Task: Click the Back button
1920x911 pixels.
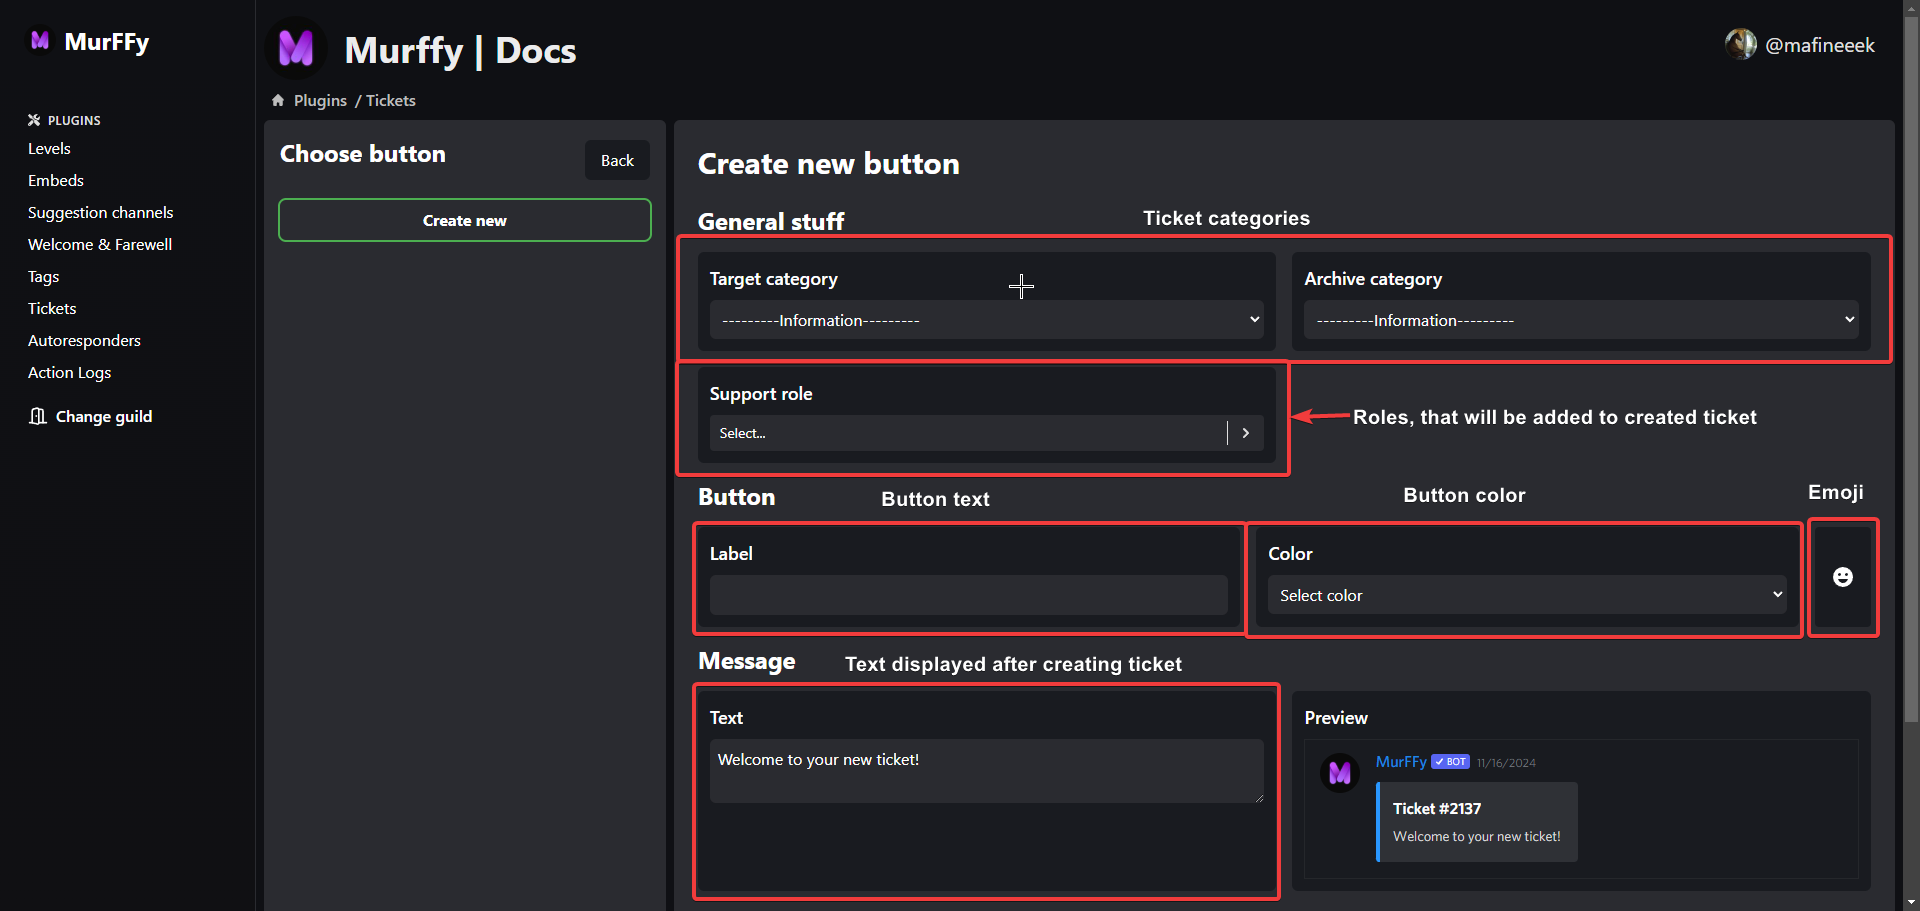Action: point(617,160)
